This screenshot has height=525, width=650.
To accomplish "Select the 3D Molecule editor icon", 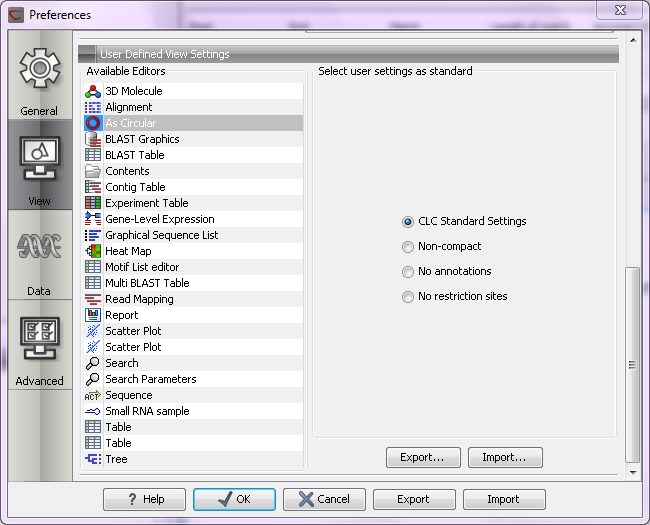I will (93, 91).
